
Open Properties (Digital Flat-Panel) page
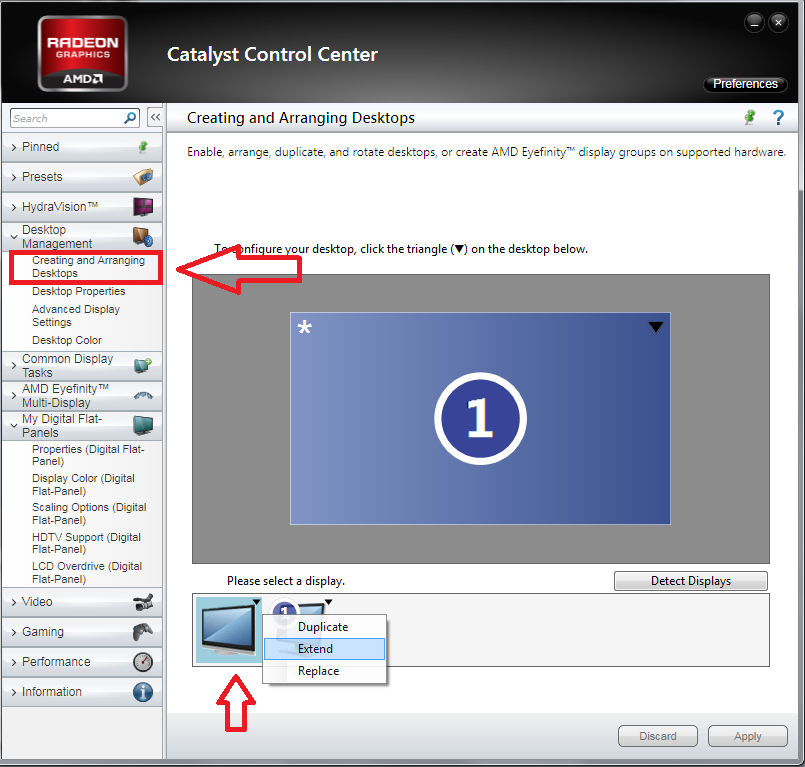click(88, 455)
